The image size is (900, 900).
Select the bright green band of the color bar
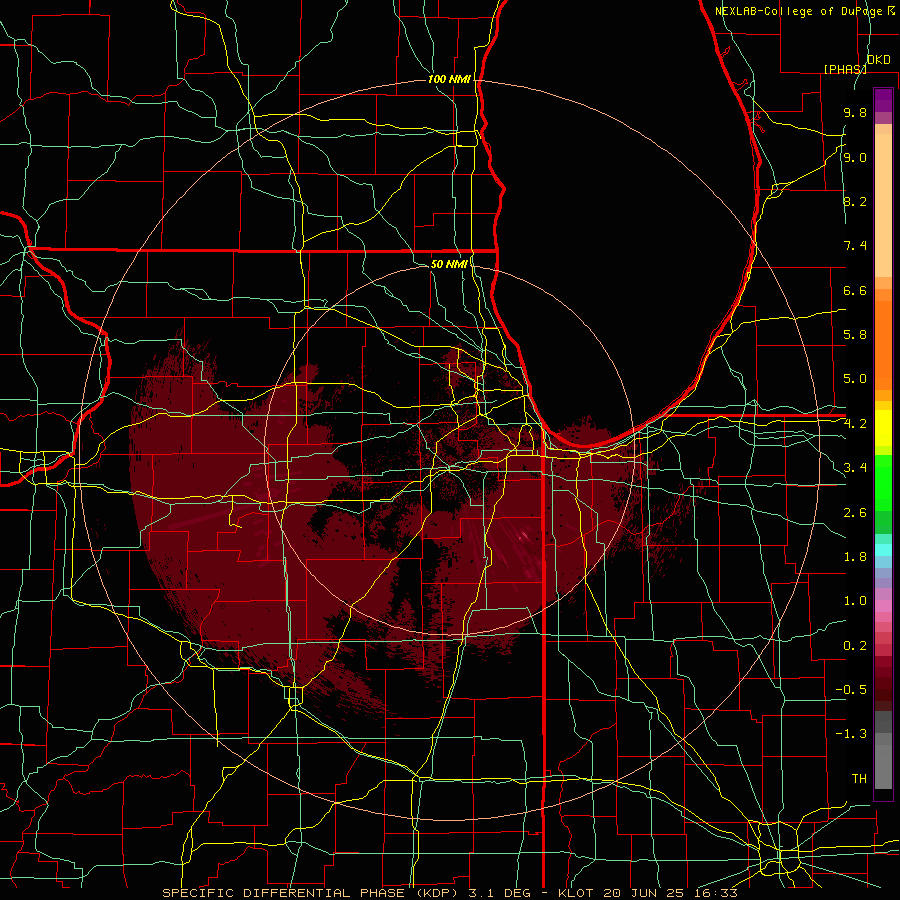click(x=883, y=483)
